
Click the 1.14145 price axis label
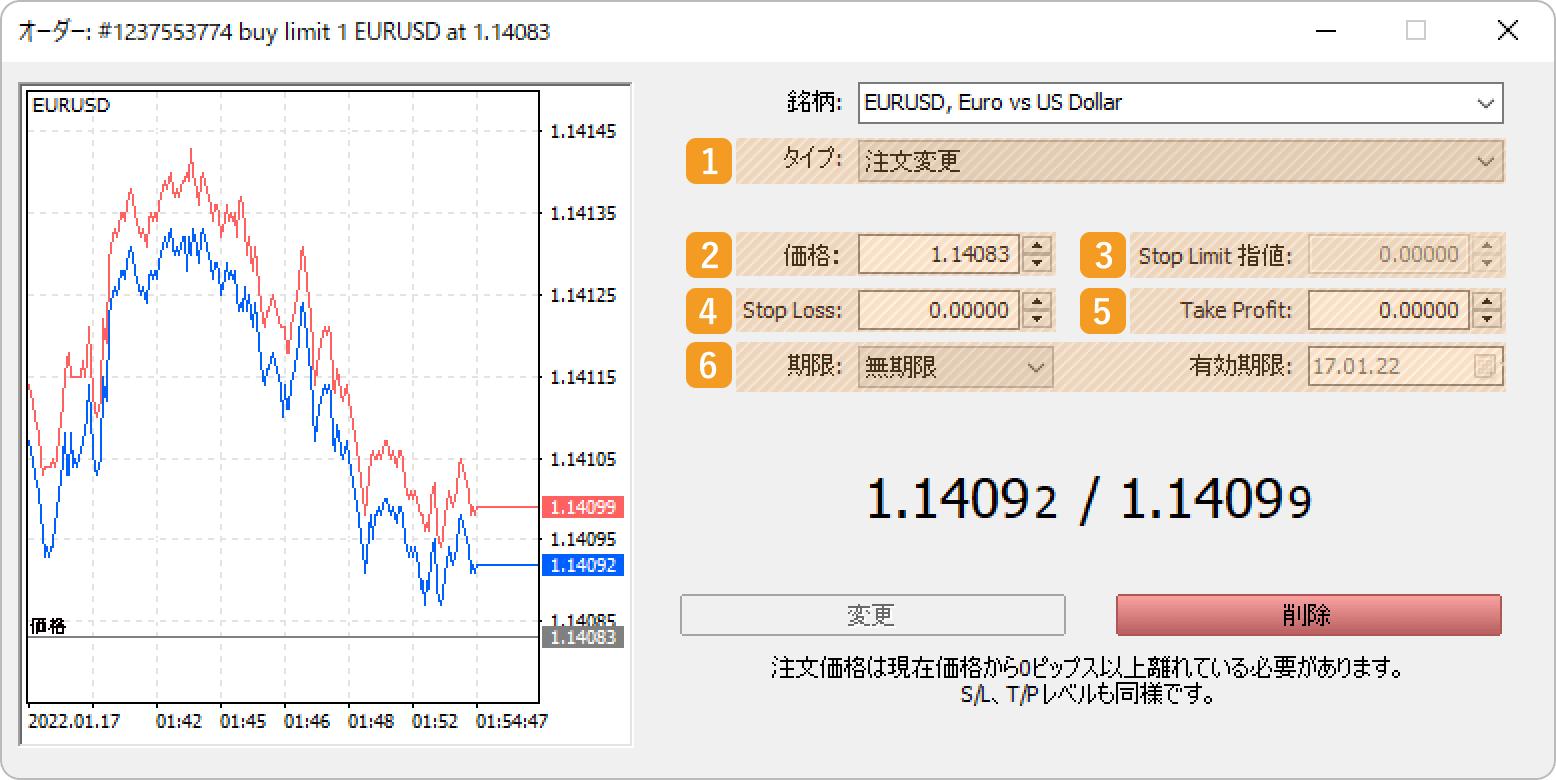pos(583,131)
